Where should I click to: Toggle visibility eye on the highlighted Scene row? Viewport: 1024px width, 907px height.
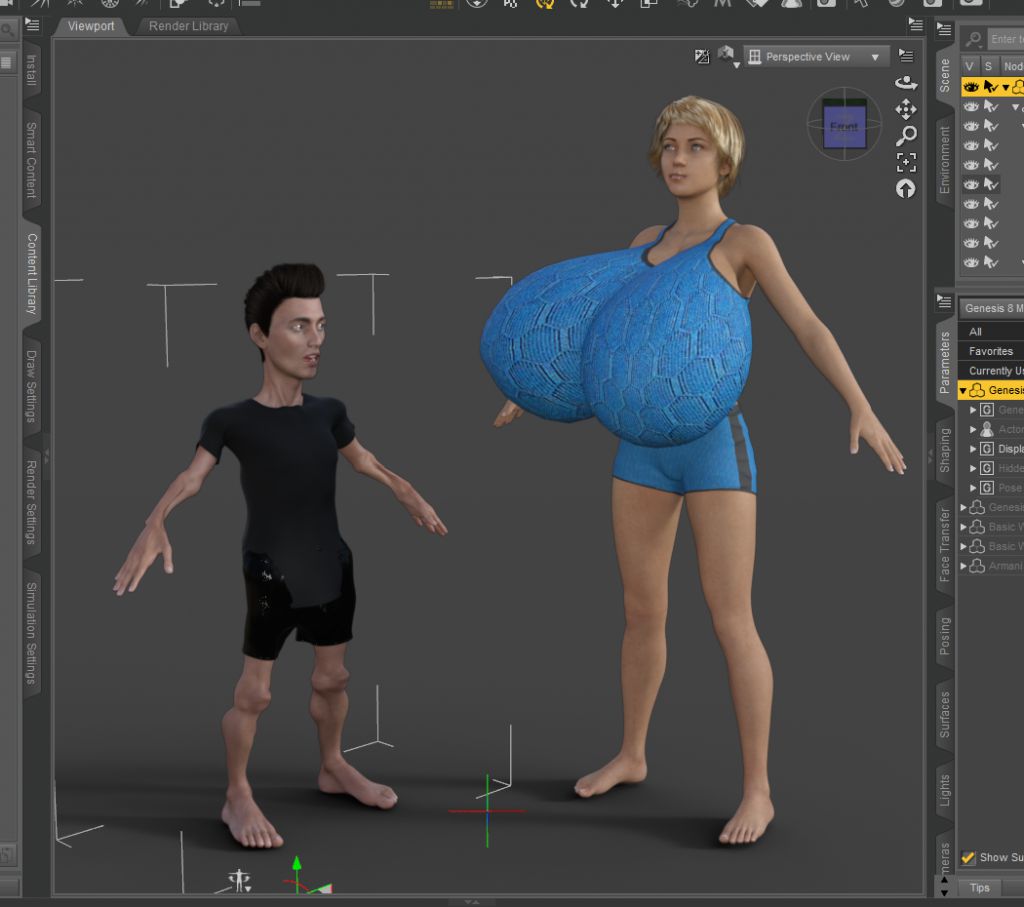[971, 87]
